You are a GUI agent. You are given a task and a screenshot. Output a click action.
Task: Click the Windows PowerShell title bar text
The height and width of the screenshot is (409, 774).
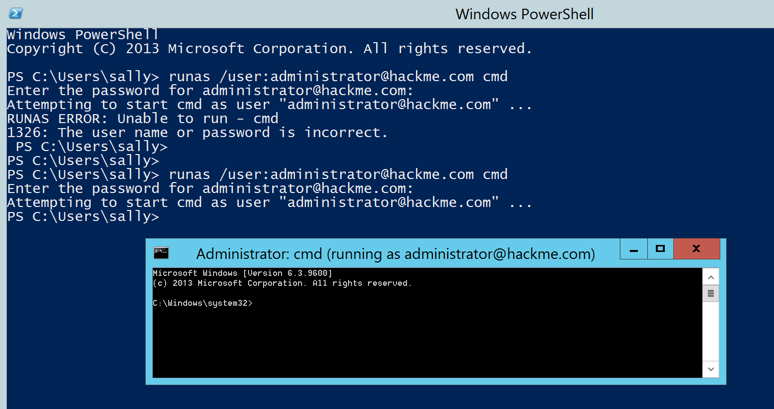tap(524, 14)
